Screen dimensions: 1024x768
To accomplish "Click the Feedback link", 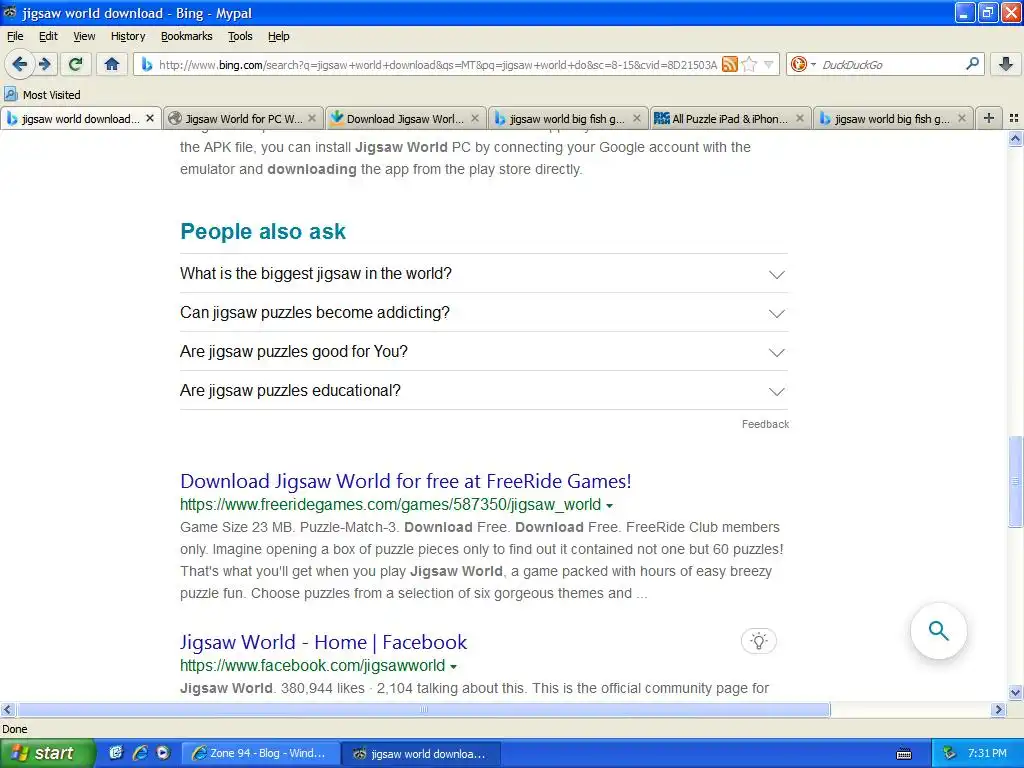I will pyautogui.click(x=765, y=424).
